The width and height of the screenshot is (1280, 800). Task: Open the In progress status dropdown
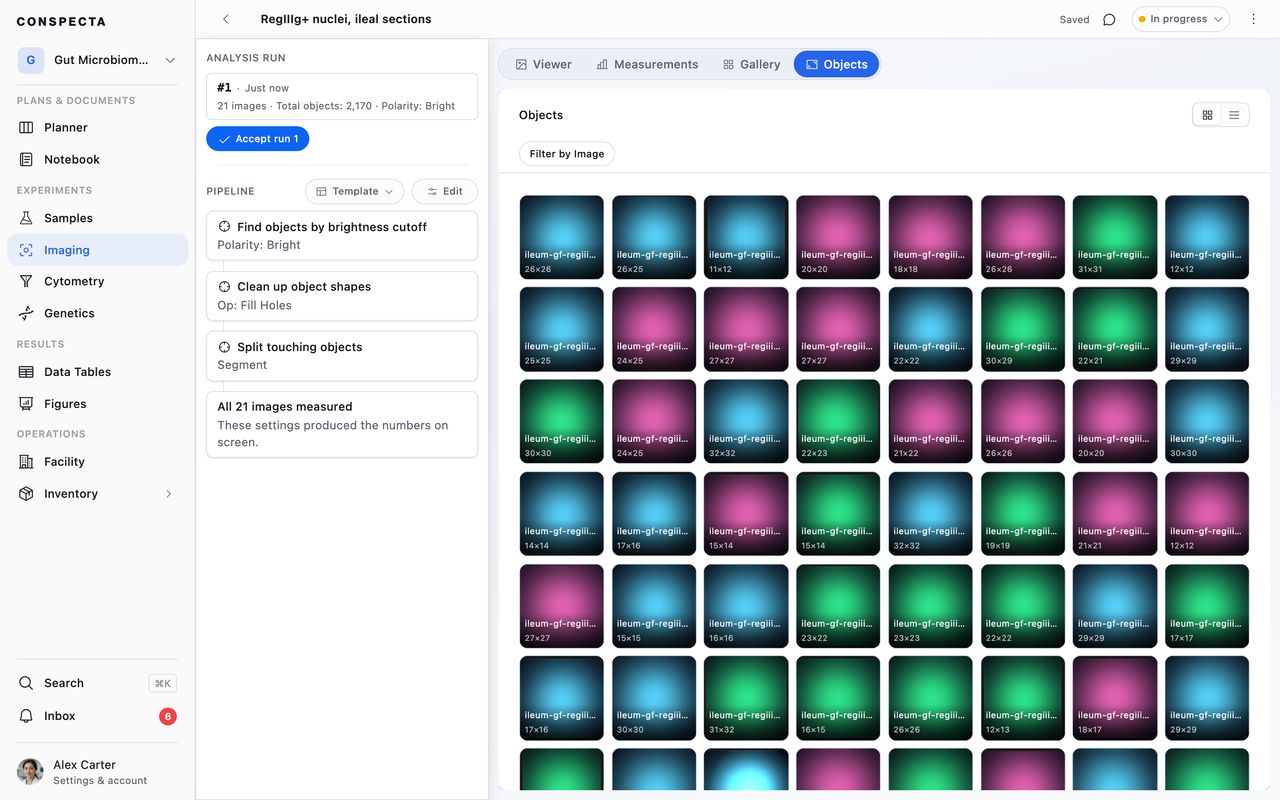pos(1180,19)
